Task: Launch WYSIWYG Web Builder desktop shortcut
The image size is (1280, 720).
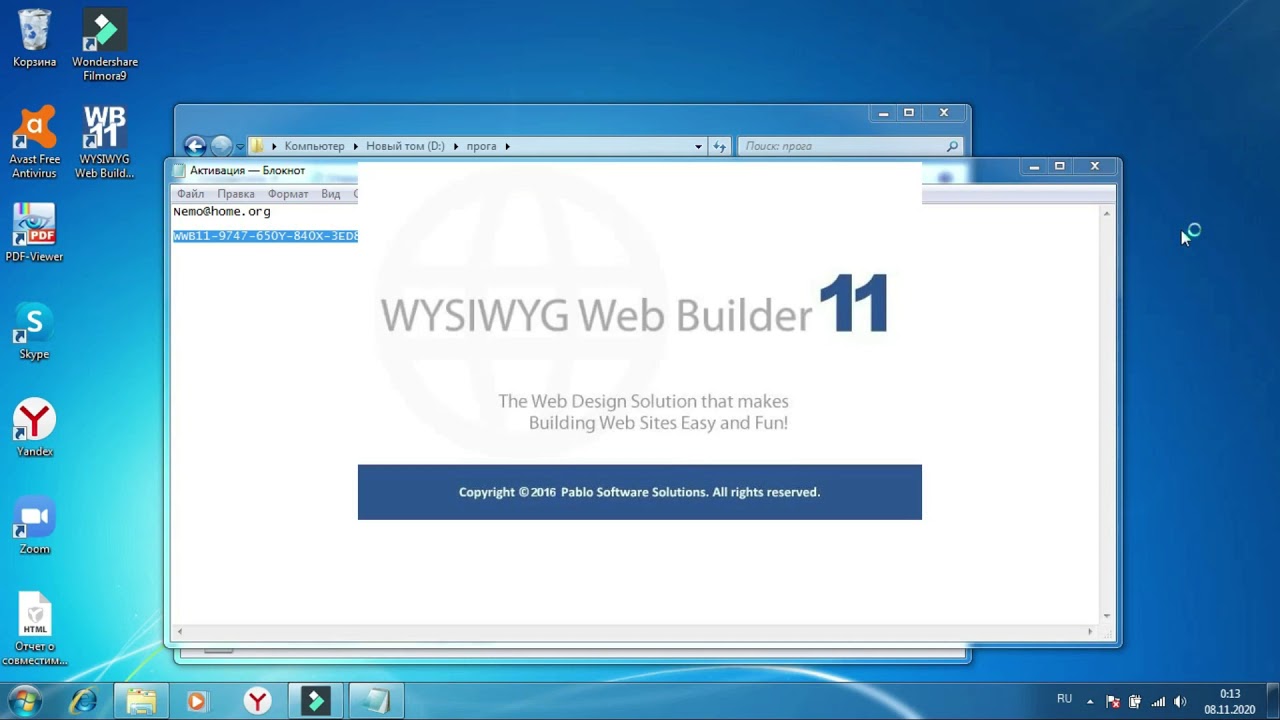Action: [x=105, y=142]
